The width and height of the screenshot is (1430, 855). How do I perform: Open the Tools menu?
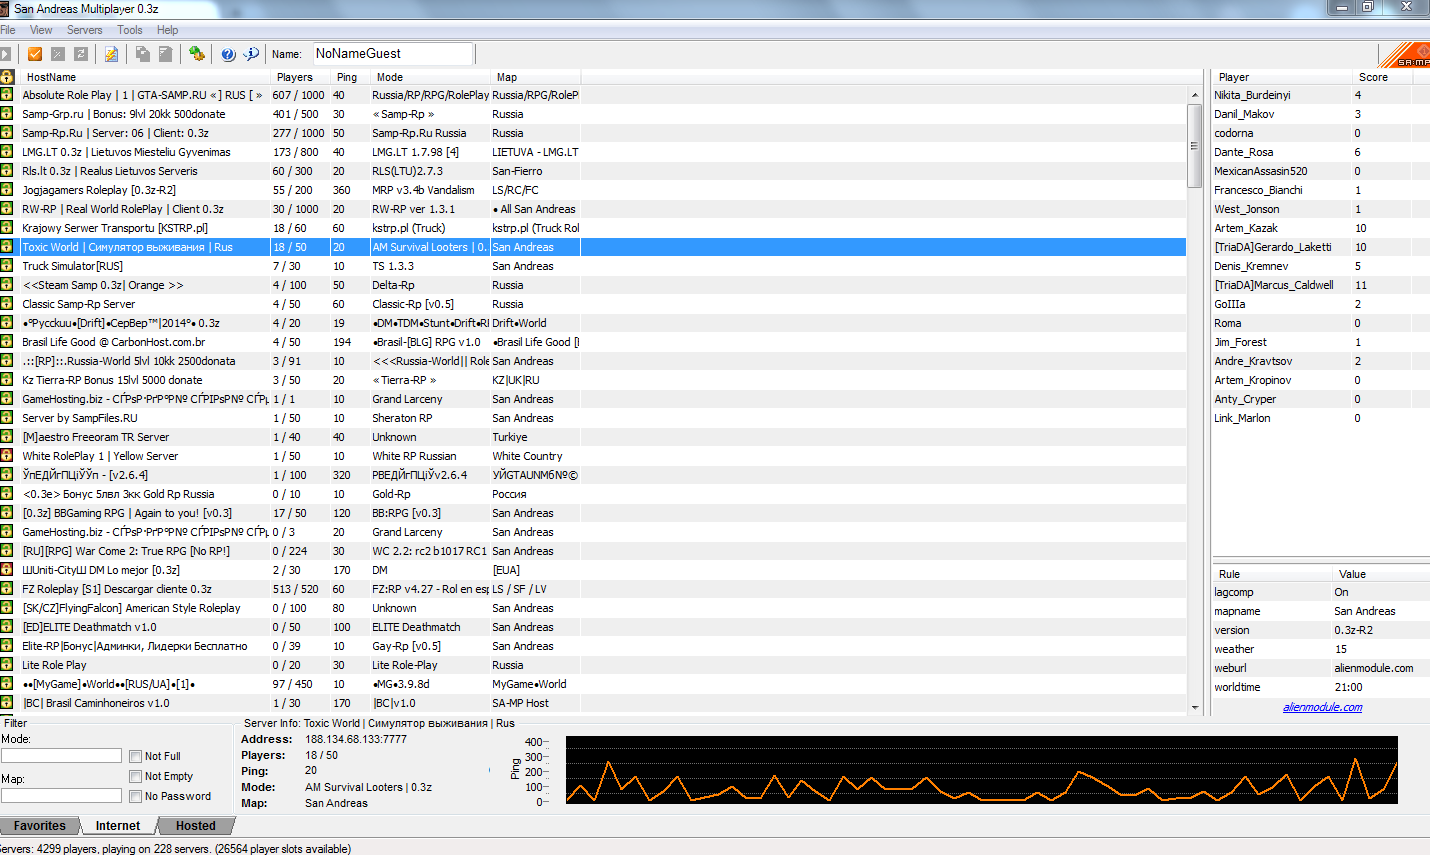point(130,30)
